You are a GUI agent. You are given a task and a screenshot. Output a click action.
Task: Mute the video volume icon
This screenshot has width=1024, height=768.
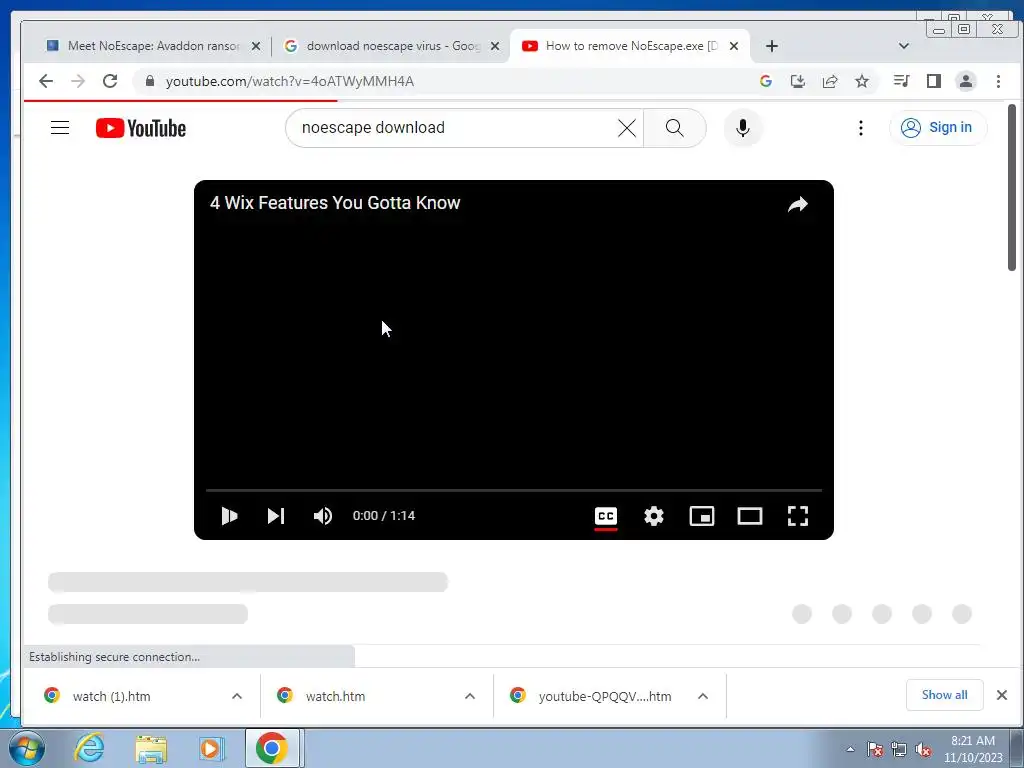click(323, 516)
